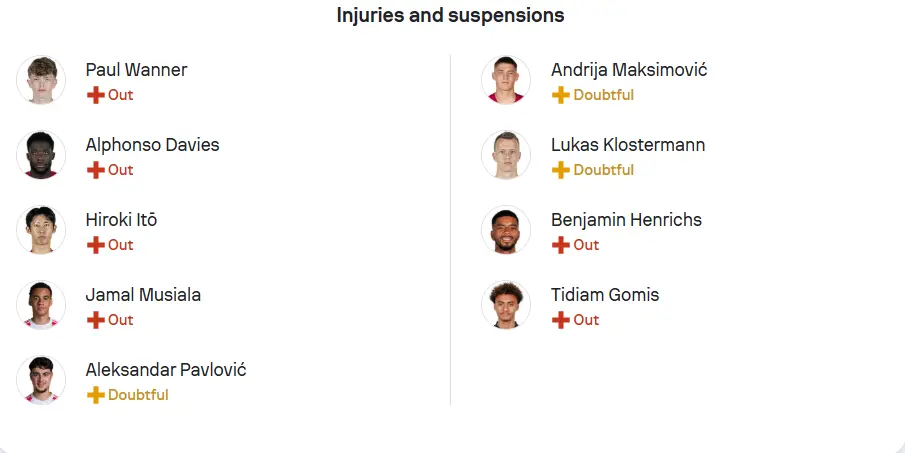Viewport: 905px width, 453px height.
Task: Click the red cross icon beside Hiroki Itō's Out status
Action: [96, 245]
